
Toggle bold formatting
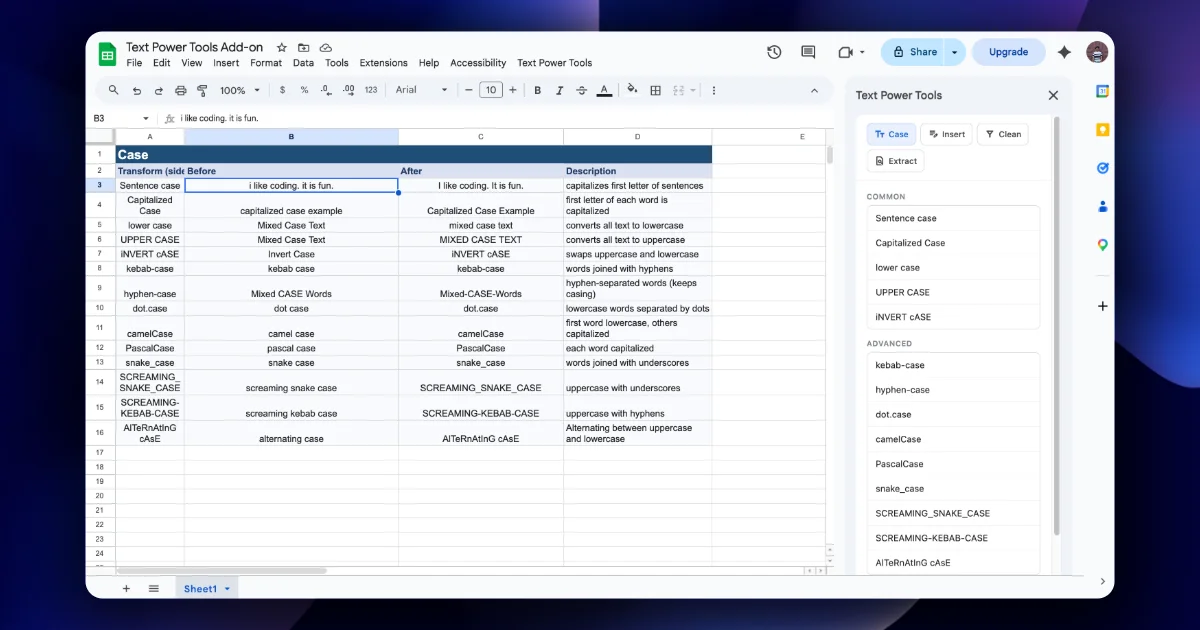537,90
